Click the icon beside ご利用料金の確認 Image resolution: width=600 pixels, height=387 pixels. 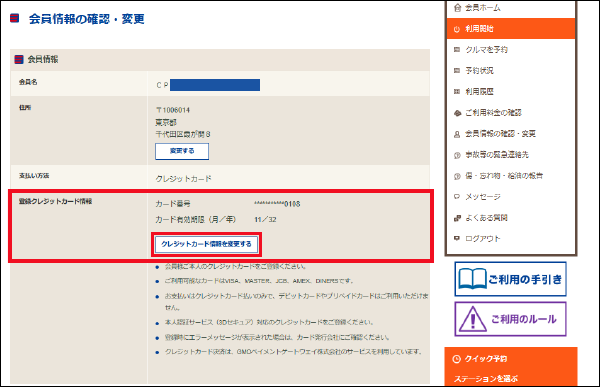(x=457, y=113)
